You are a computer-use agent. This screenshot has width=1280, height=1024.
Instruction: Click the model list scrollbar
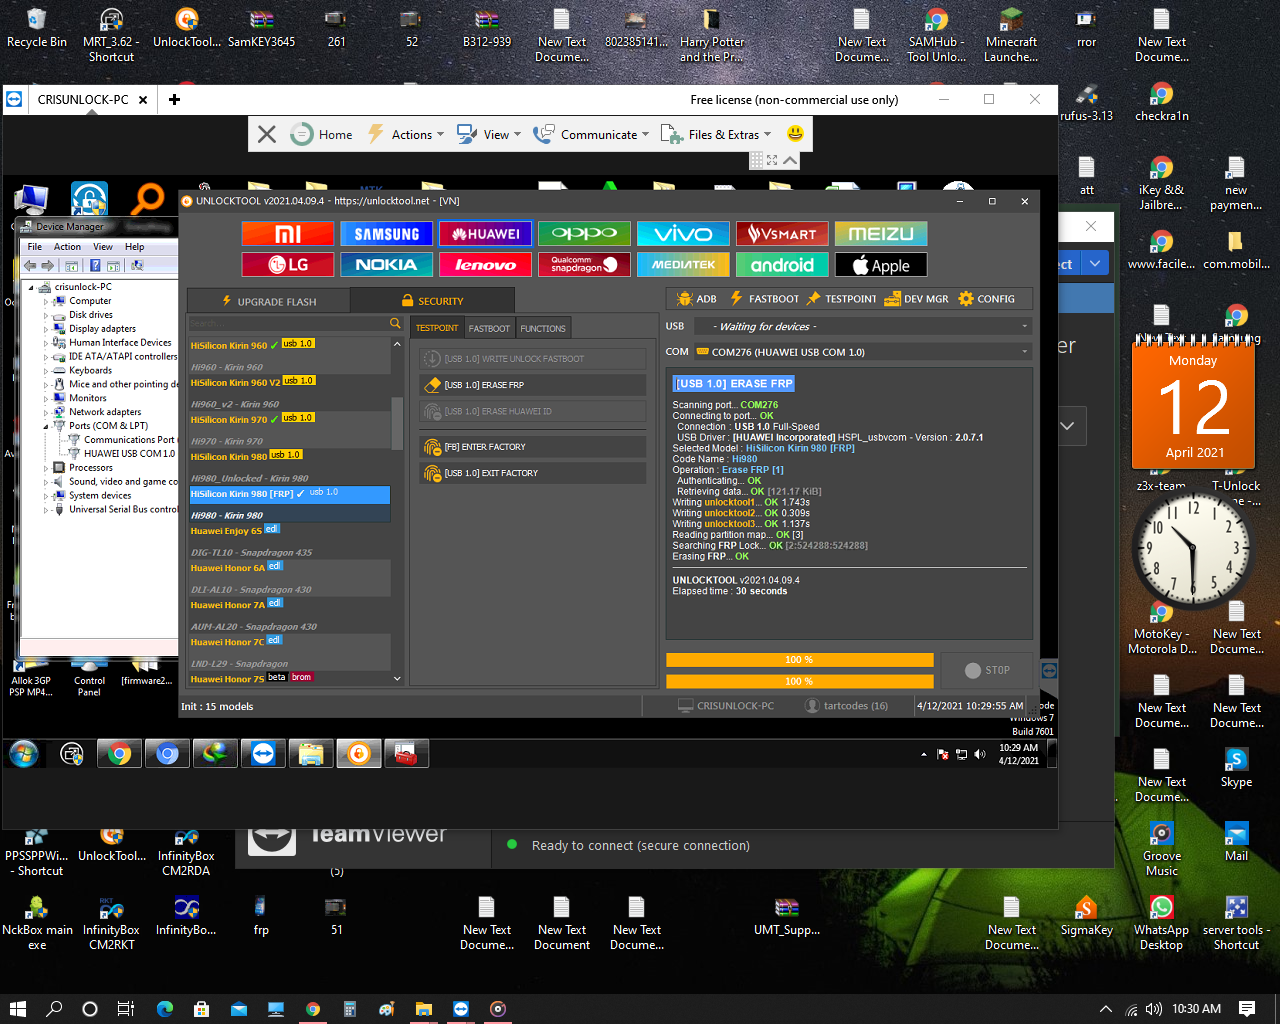coord(397,423)
